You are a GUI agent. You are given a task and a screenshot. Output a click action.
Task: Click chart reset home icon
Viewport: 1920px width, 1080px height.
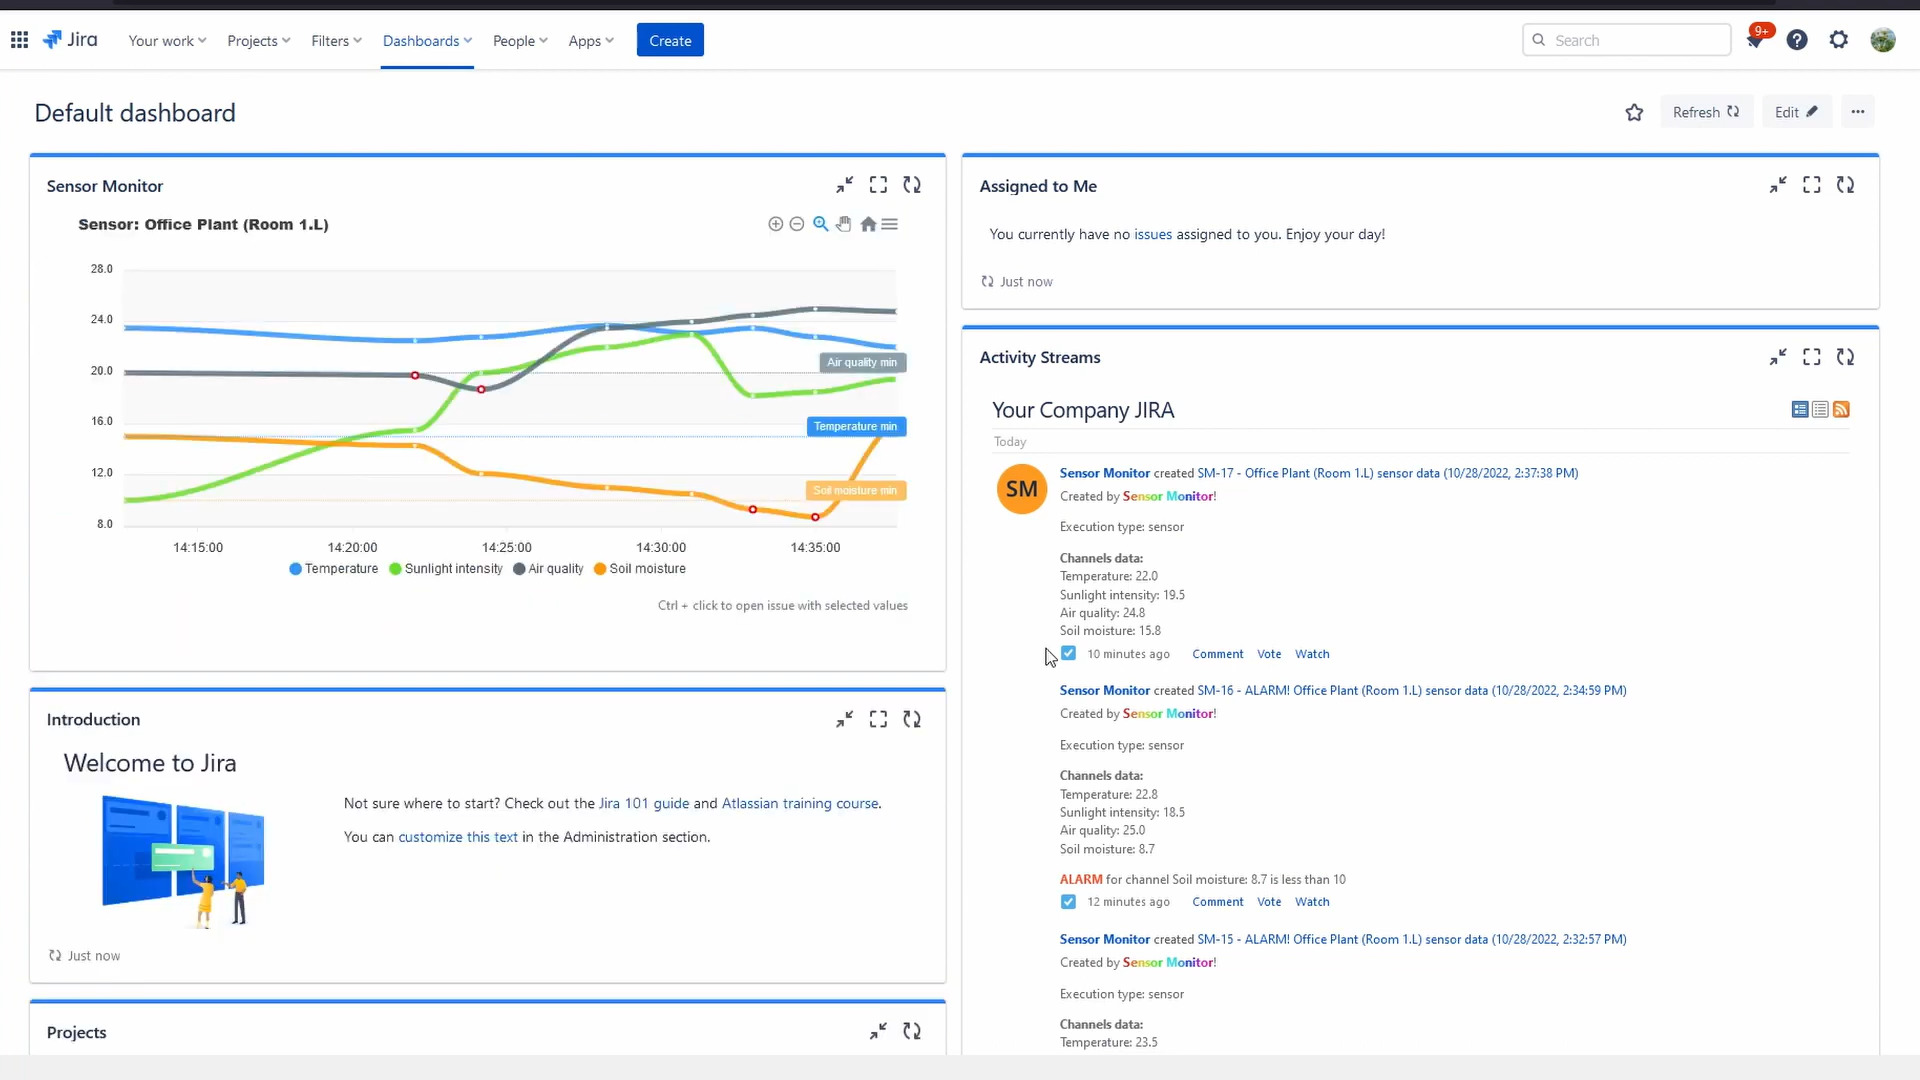[x=868, y=224]
